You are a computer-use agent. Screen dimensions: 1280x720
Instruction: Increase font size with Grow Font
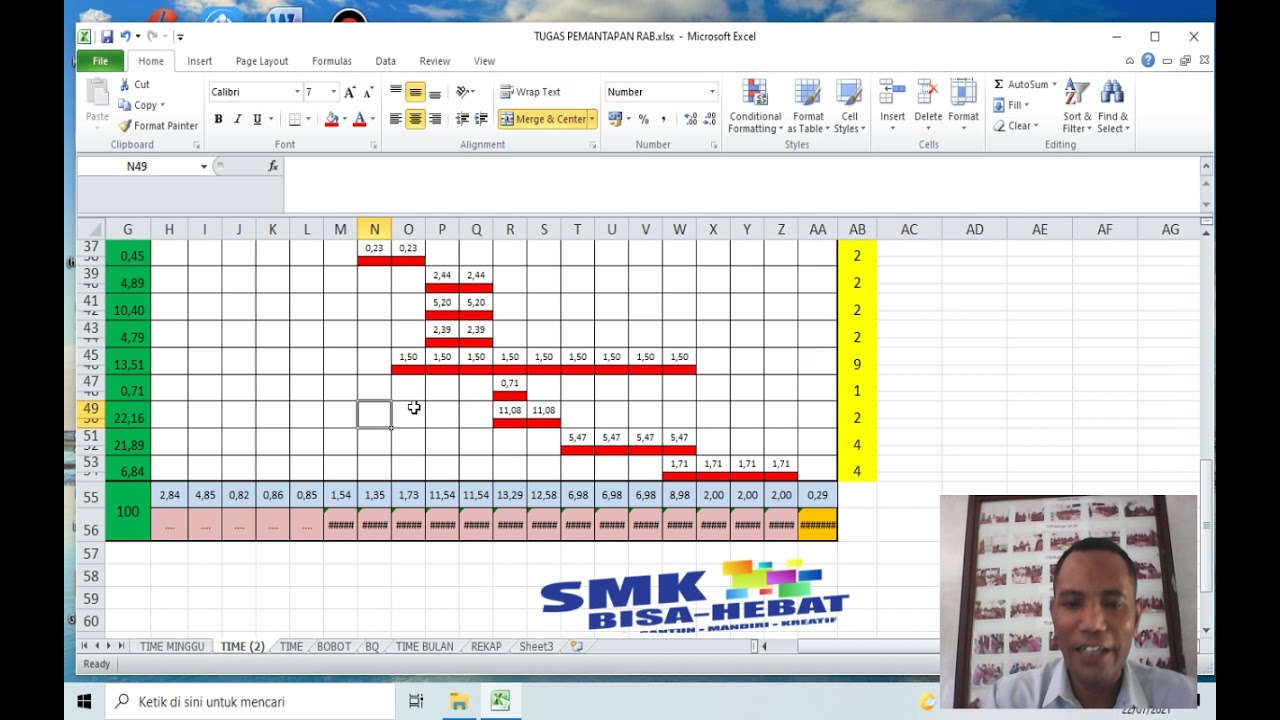[350, 92]
